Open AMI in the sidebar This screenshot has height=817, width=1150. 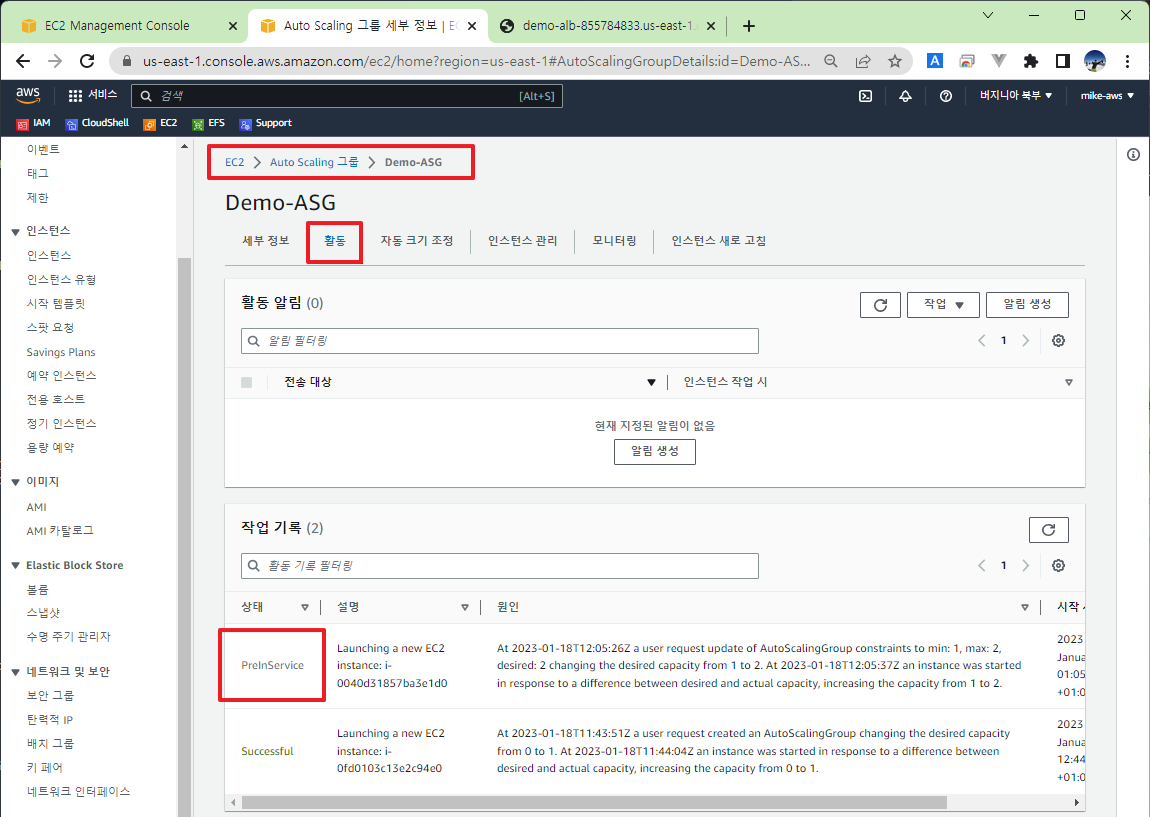(x=36, y=507)
